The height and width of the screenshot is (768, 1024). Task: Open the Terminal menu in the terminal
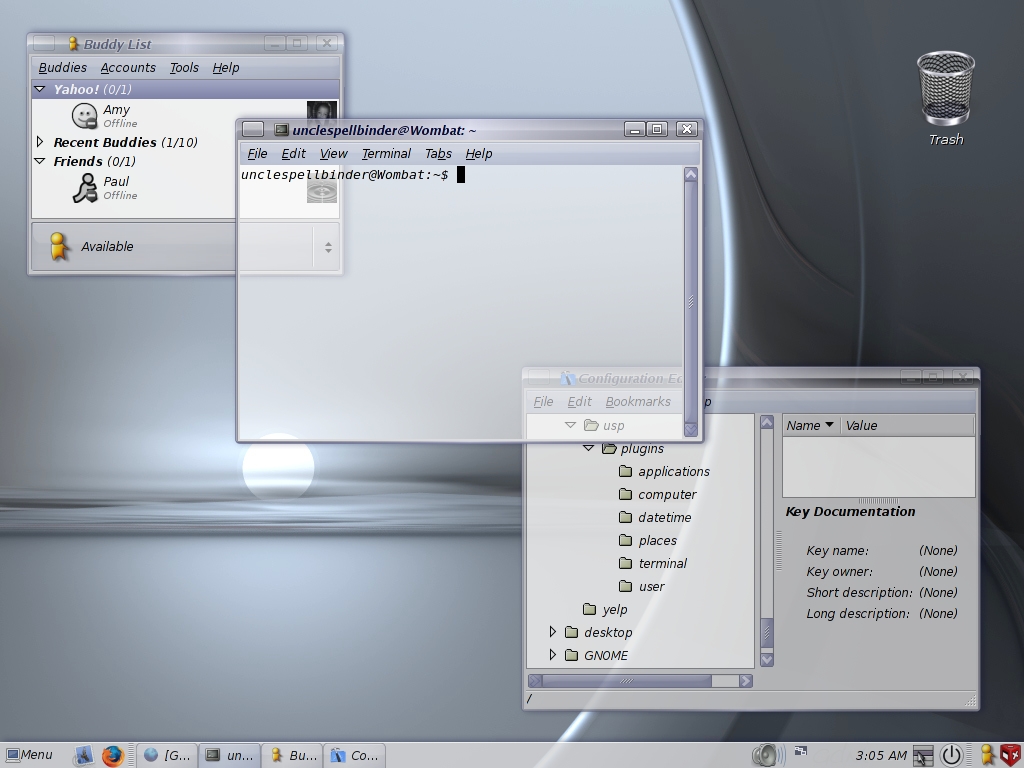tap(386, 153)
